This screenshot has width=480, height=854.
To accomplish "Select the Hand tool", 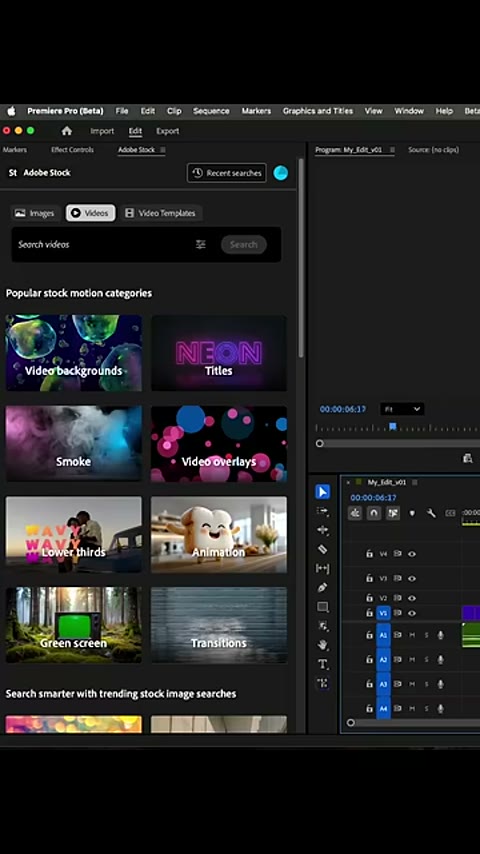I will coord(322,645).
